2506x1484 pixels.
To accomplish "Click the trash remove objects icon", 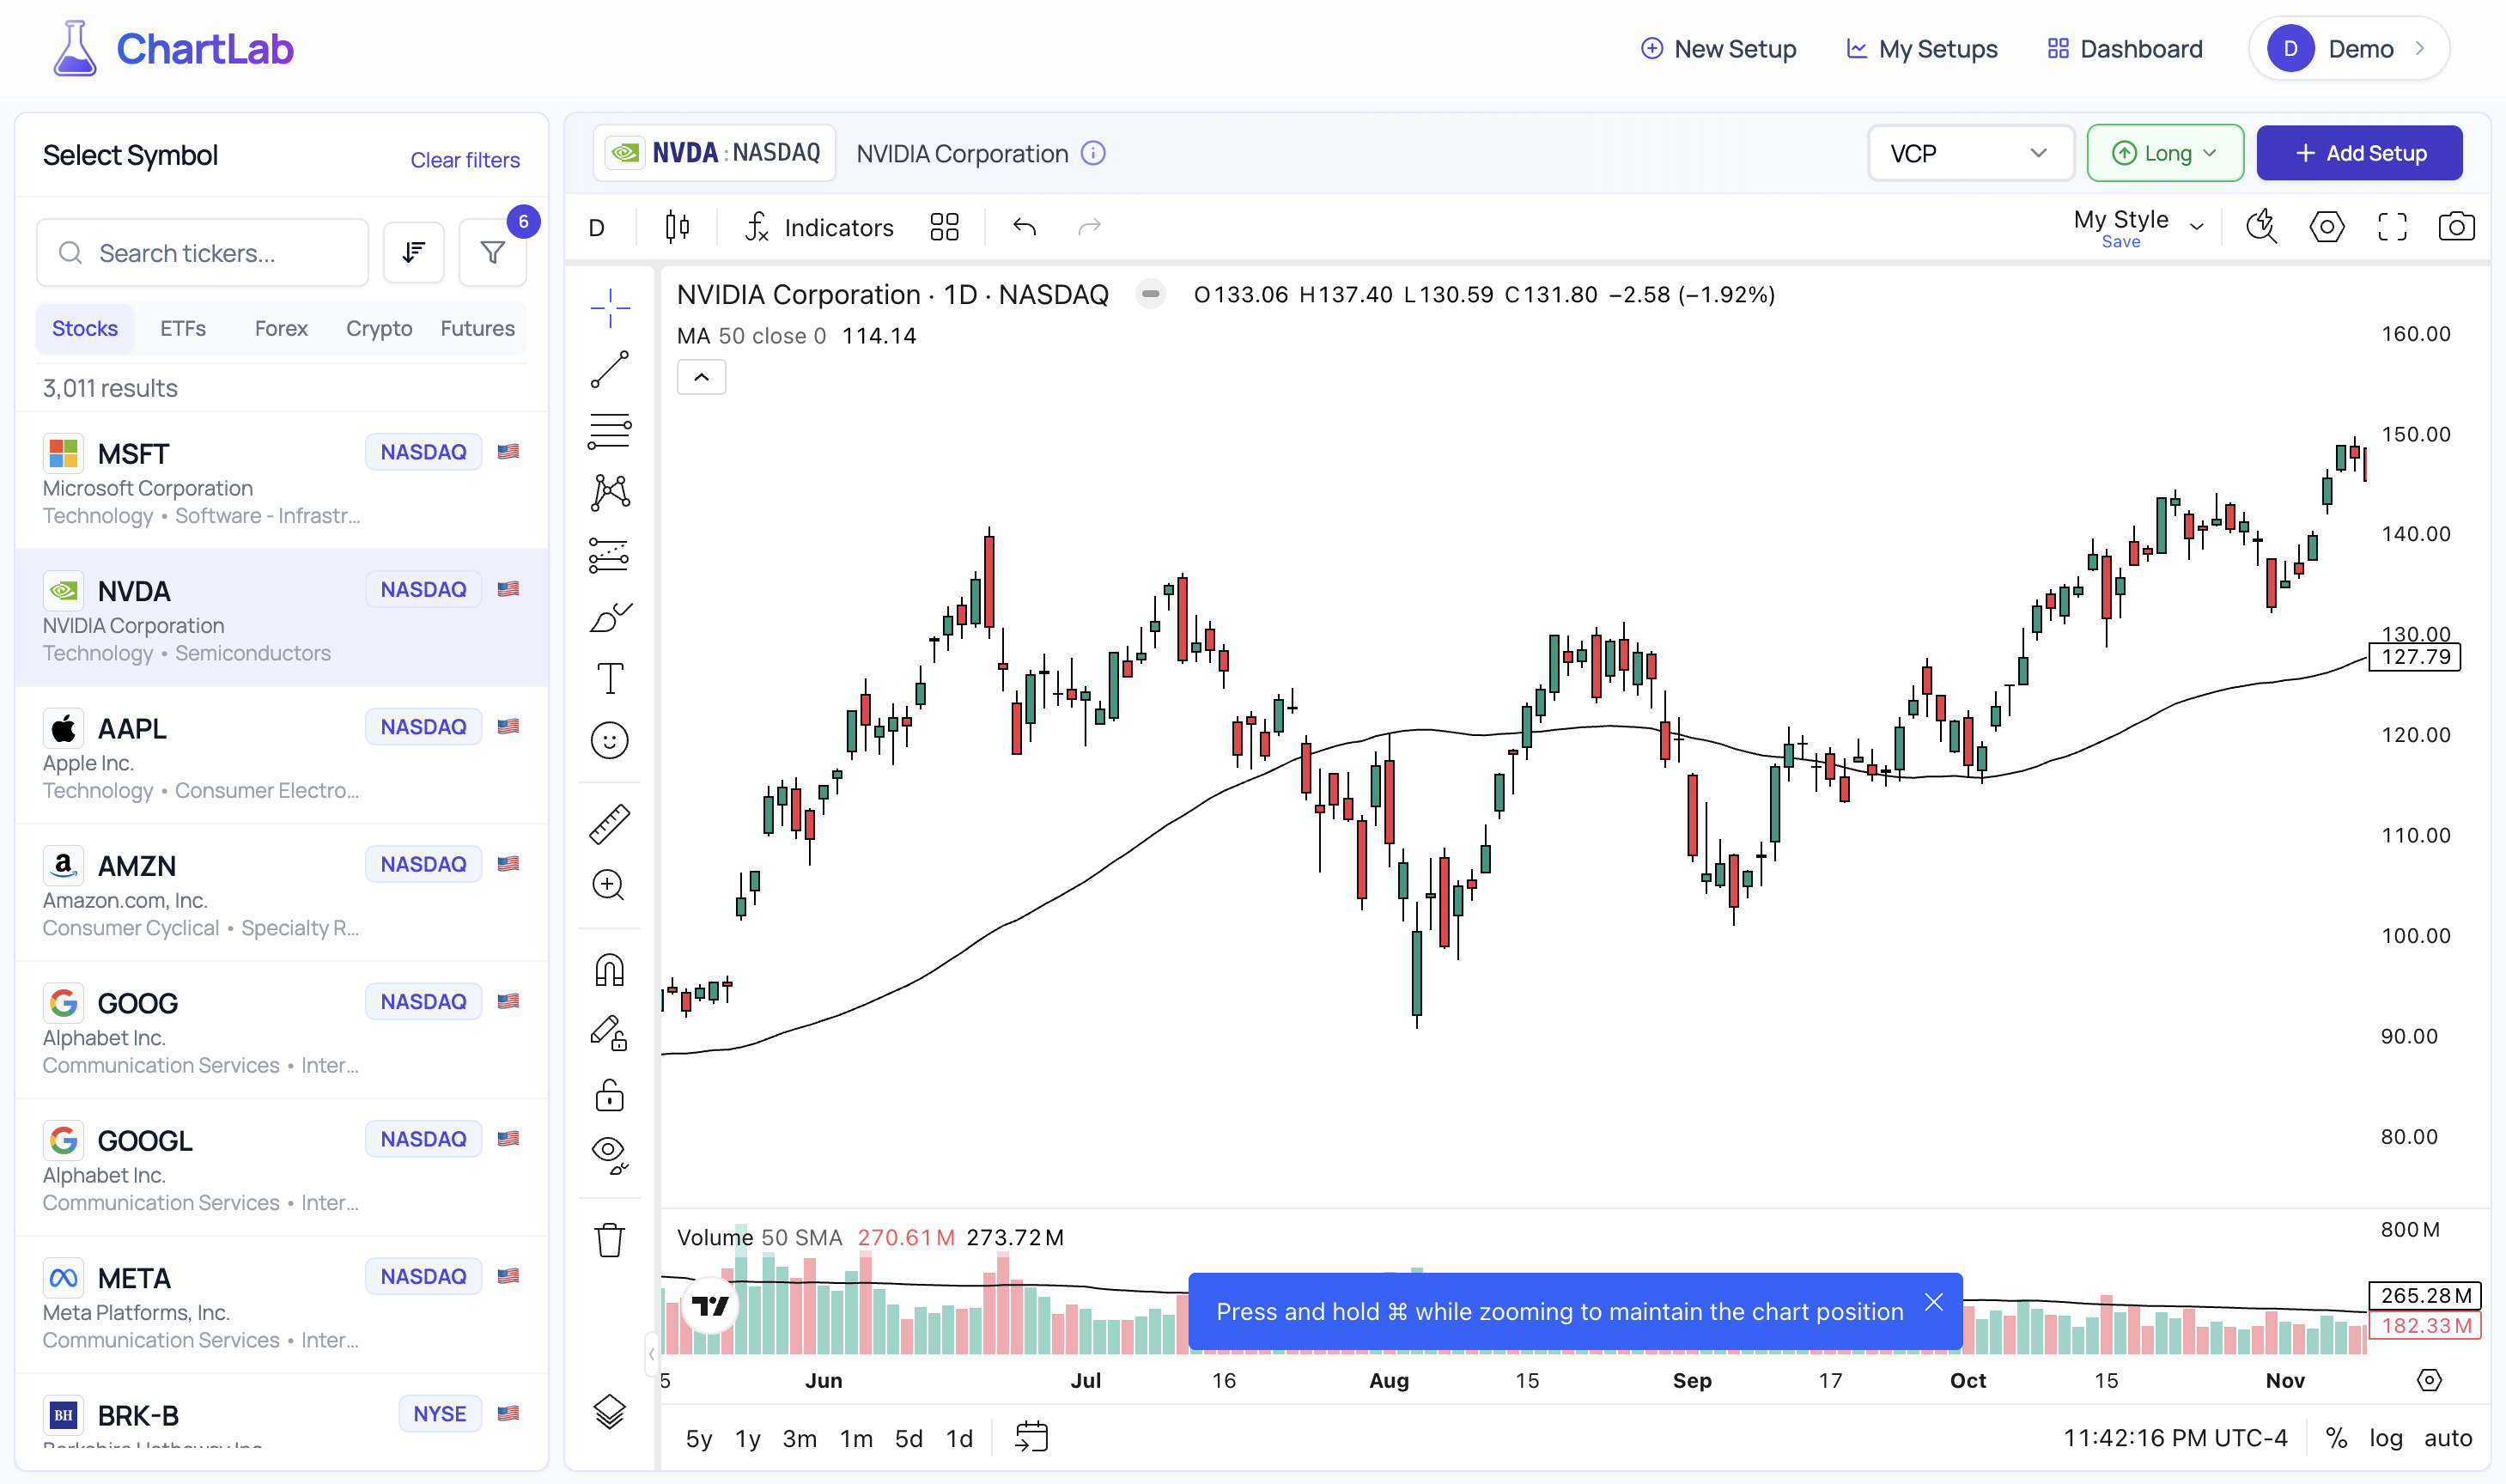I will [x=609, y=1240].
